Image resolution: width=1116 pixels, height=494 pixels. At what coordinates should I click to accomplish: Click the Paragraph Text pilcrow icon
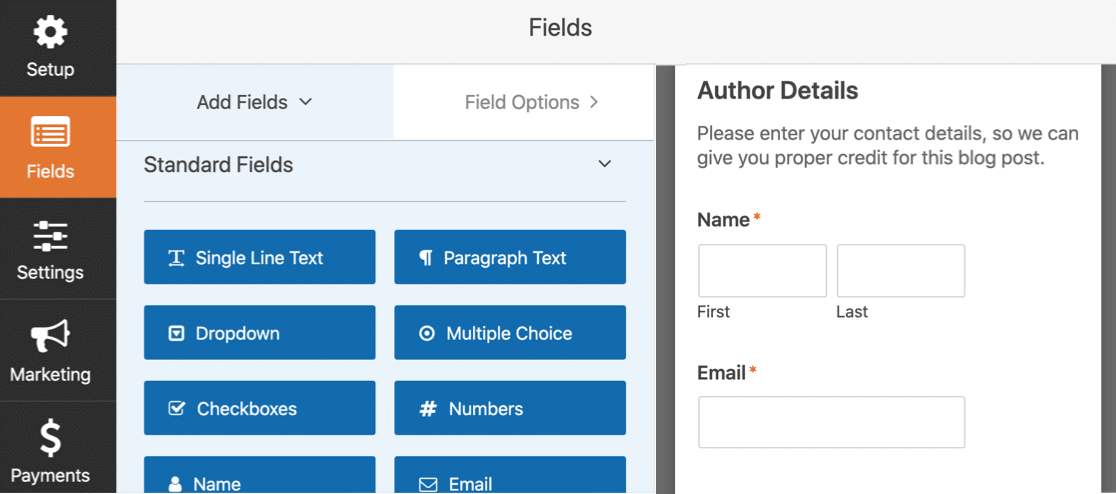[x=426, y=258]
